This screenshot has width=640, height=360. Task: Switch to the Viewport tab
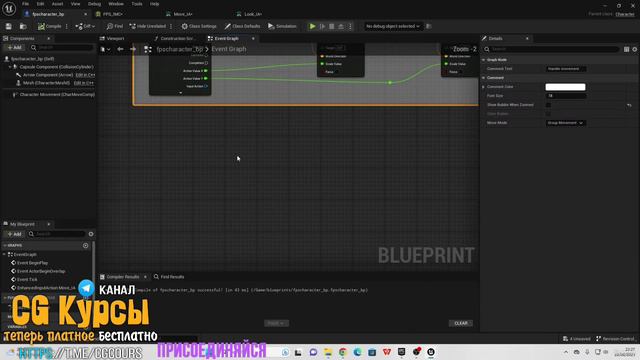115,38
